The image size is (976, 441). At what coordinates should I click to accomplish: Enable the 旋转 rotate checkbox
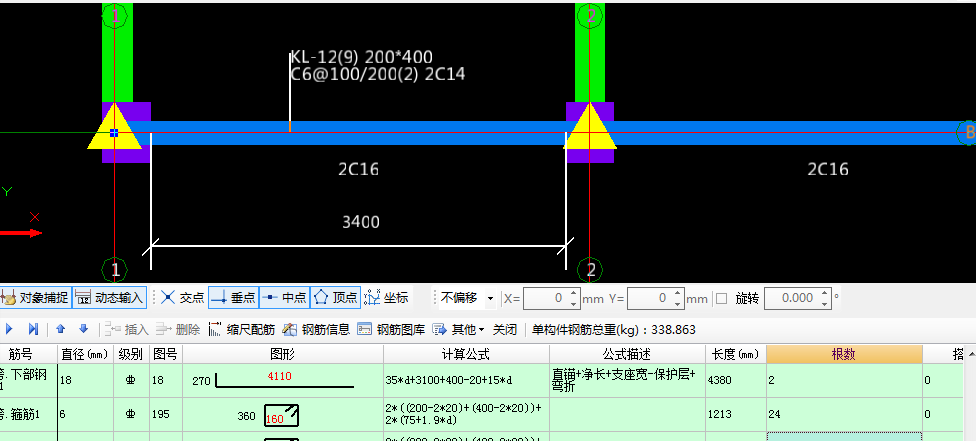pyautogui.click(x=721, y=298)
